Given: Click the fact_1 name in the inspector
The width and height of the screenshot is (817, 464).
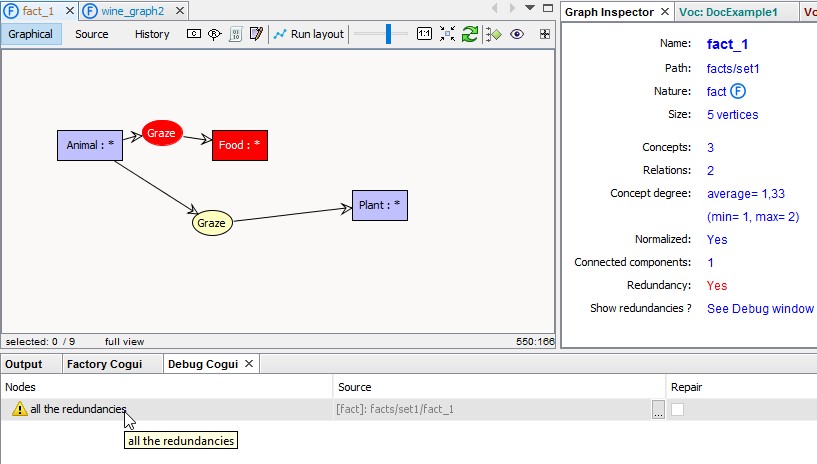Looking at the screenshot, I should click(727, 44).
